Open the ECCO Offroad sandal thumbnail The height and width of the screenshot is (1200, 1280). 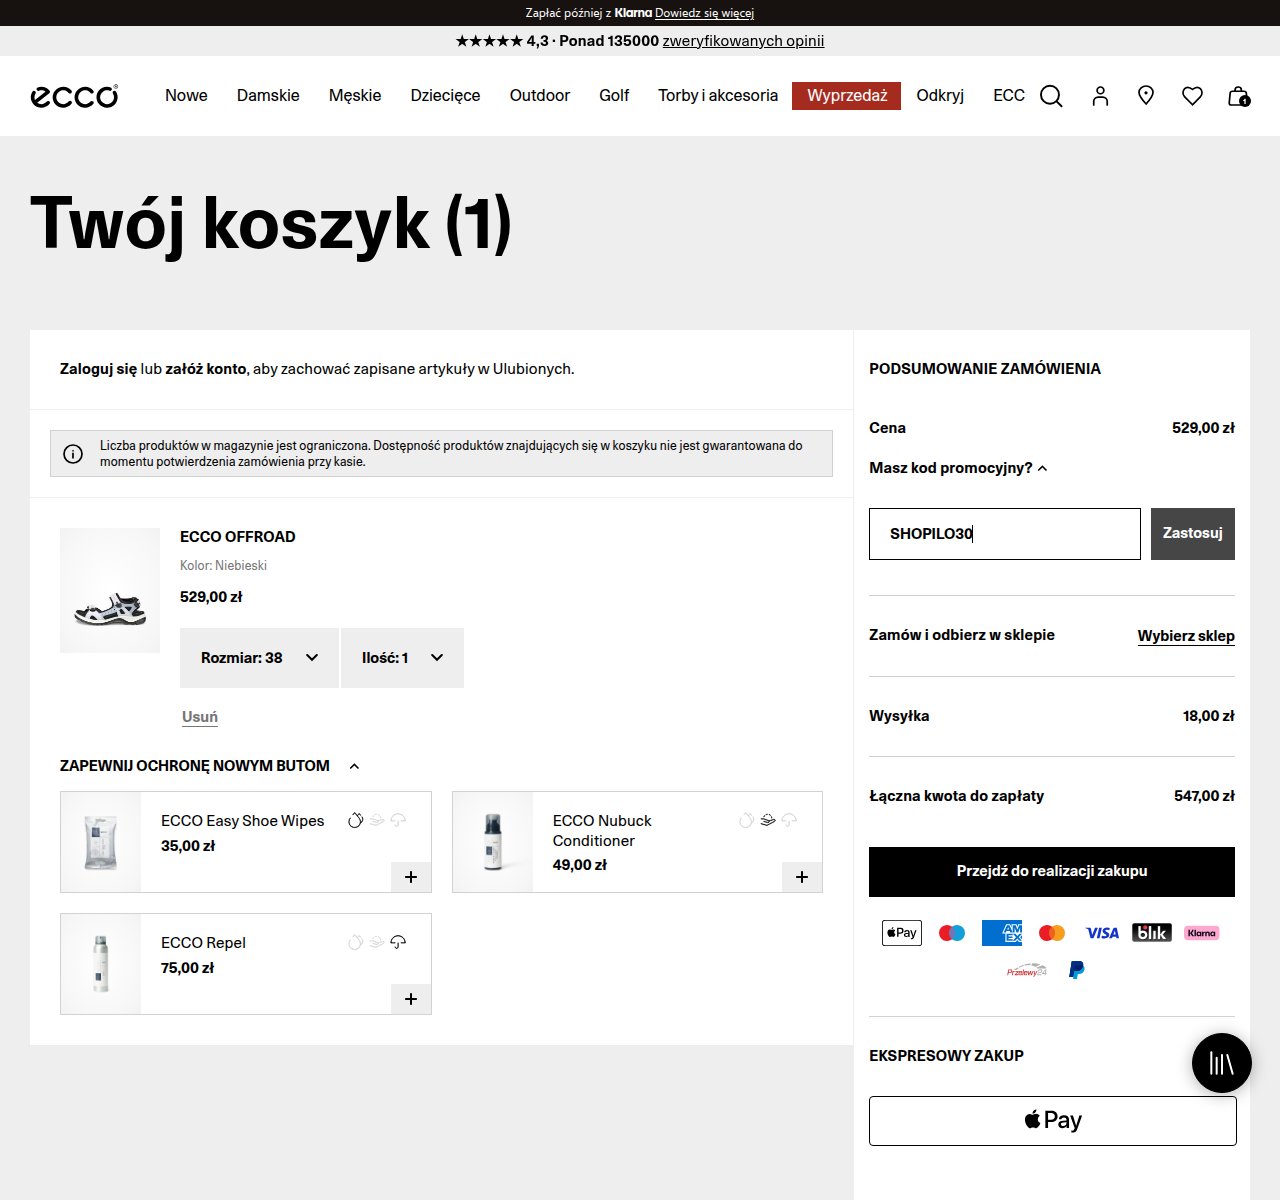[x=110, y=591]
